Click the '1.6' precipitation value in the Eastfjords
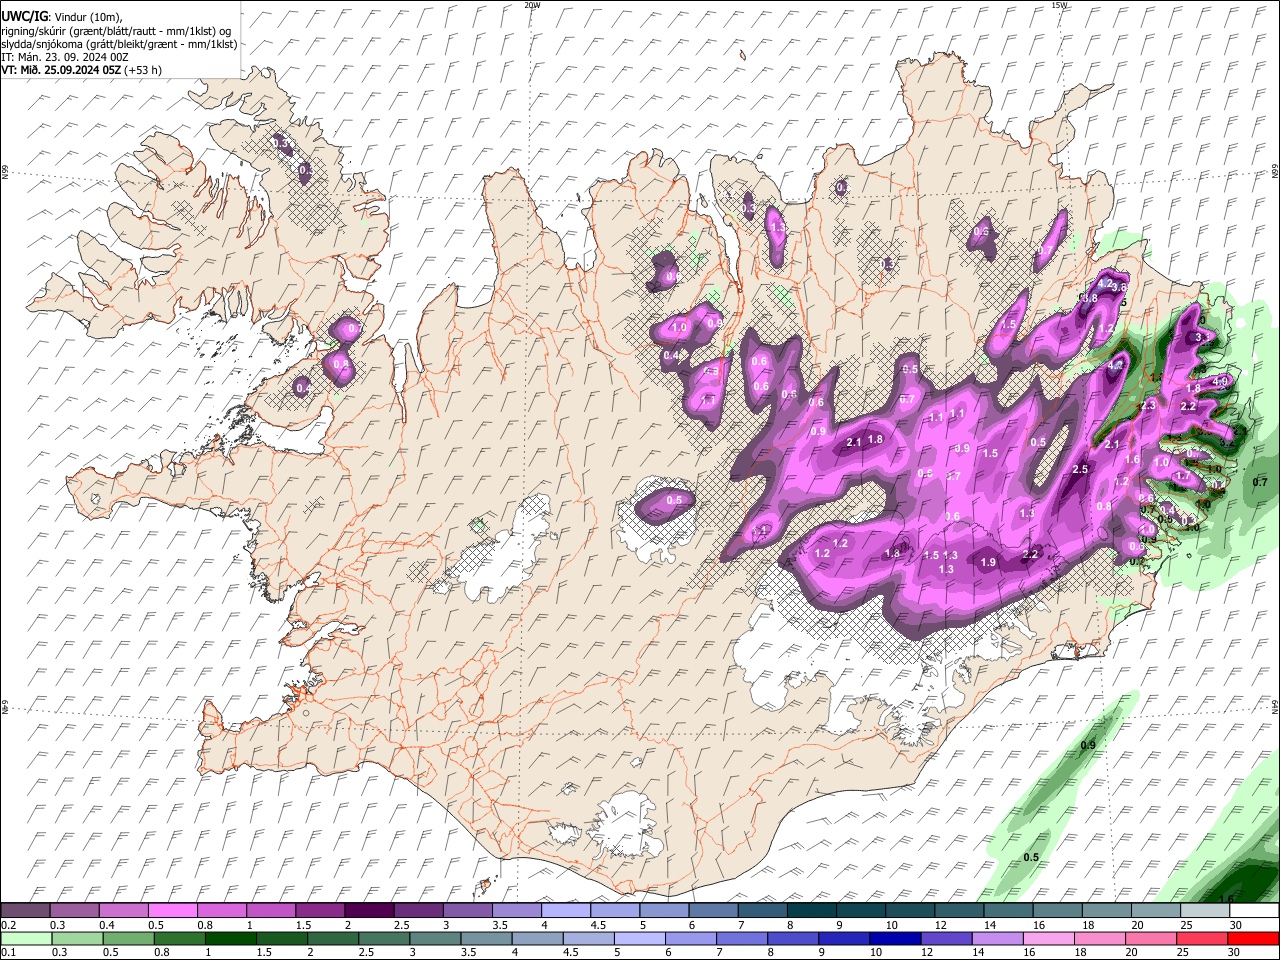1280x960 pixels. [x=1133, y=459]
